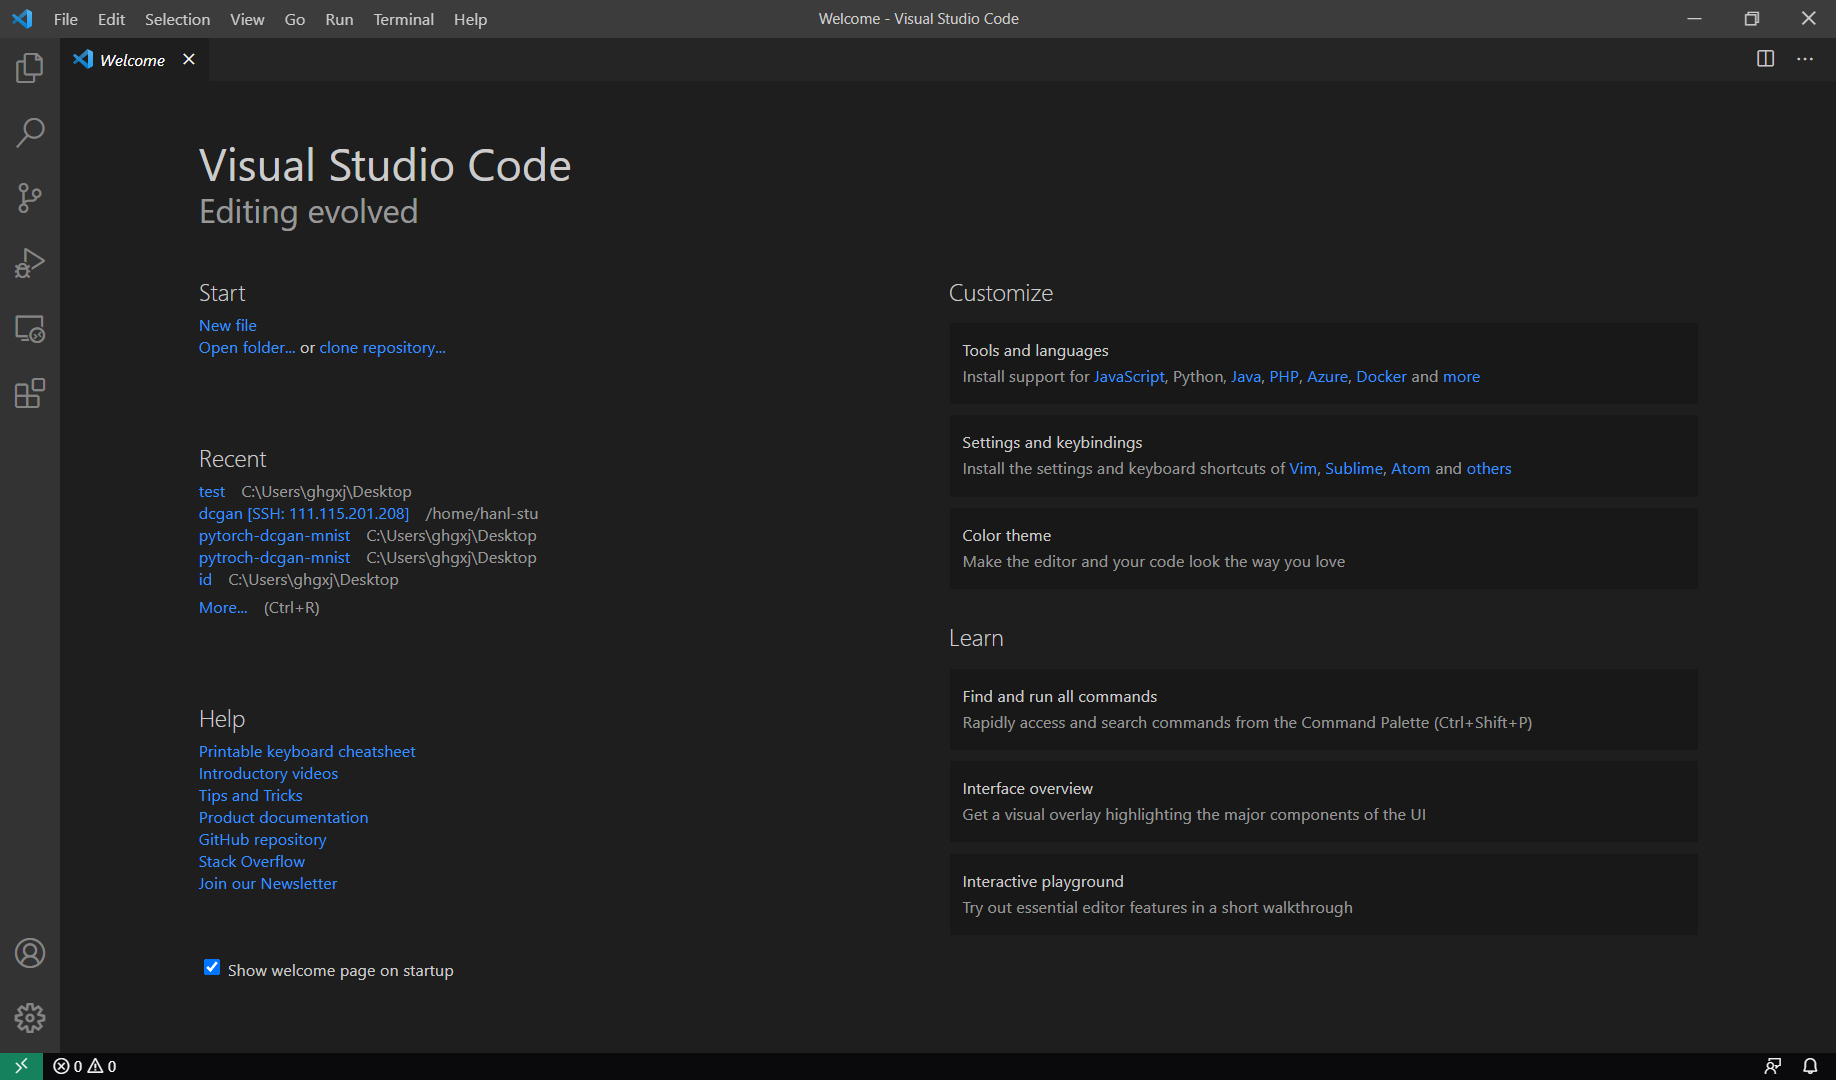Install Java language support
Viewport: 1836px width, 1080px height.
point(1246,377)
